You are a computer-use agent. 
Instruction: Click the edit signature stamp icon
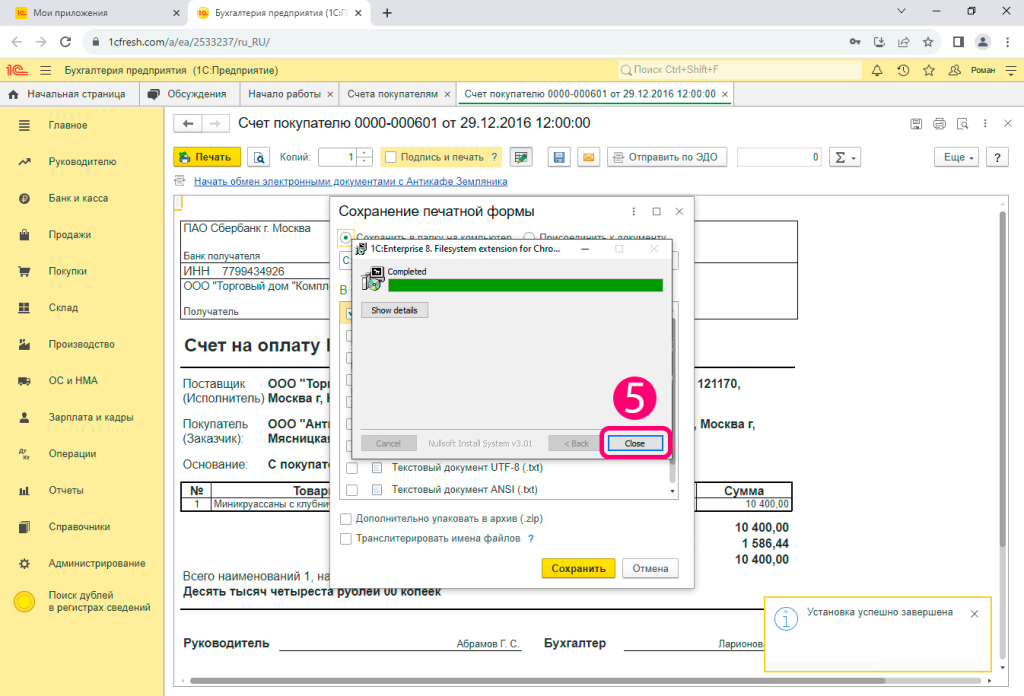coord(520,157)
